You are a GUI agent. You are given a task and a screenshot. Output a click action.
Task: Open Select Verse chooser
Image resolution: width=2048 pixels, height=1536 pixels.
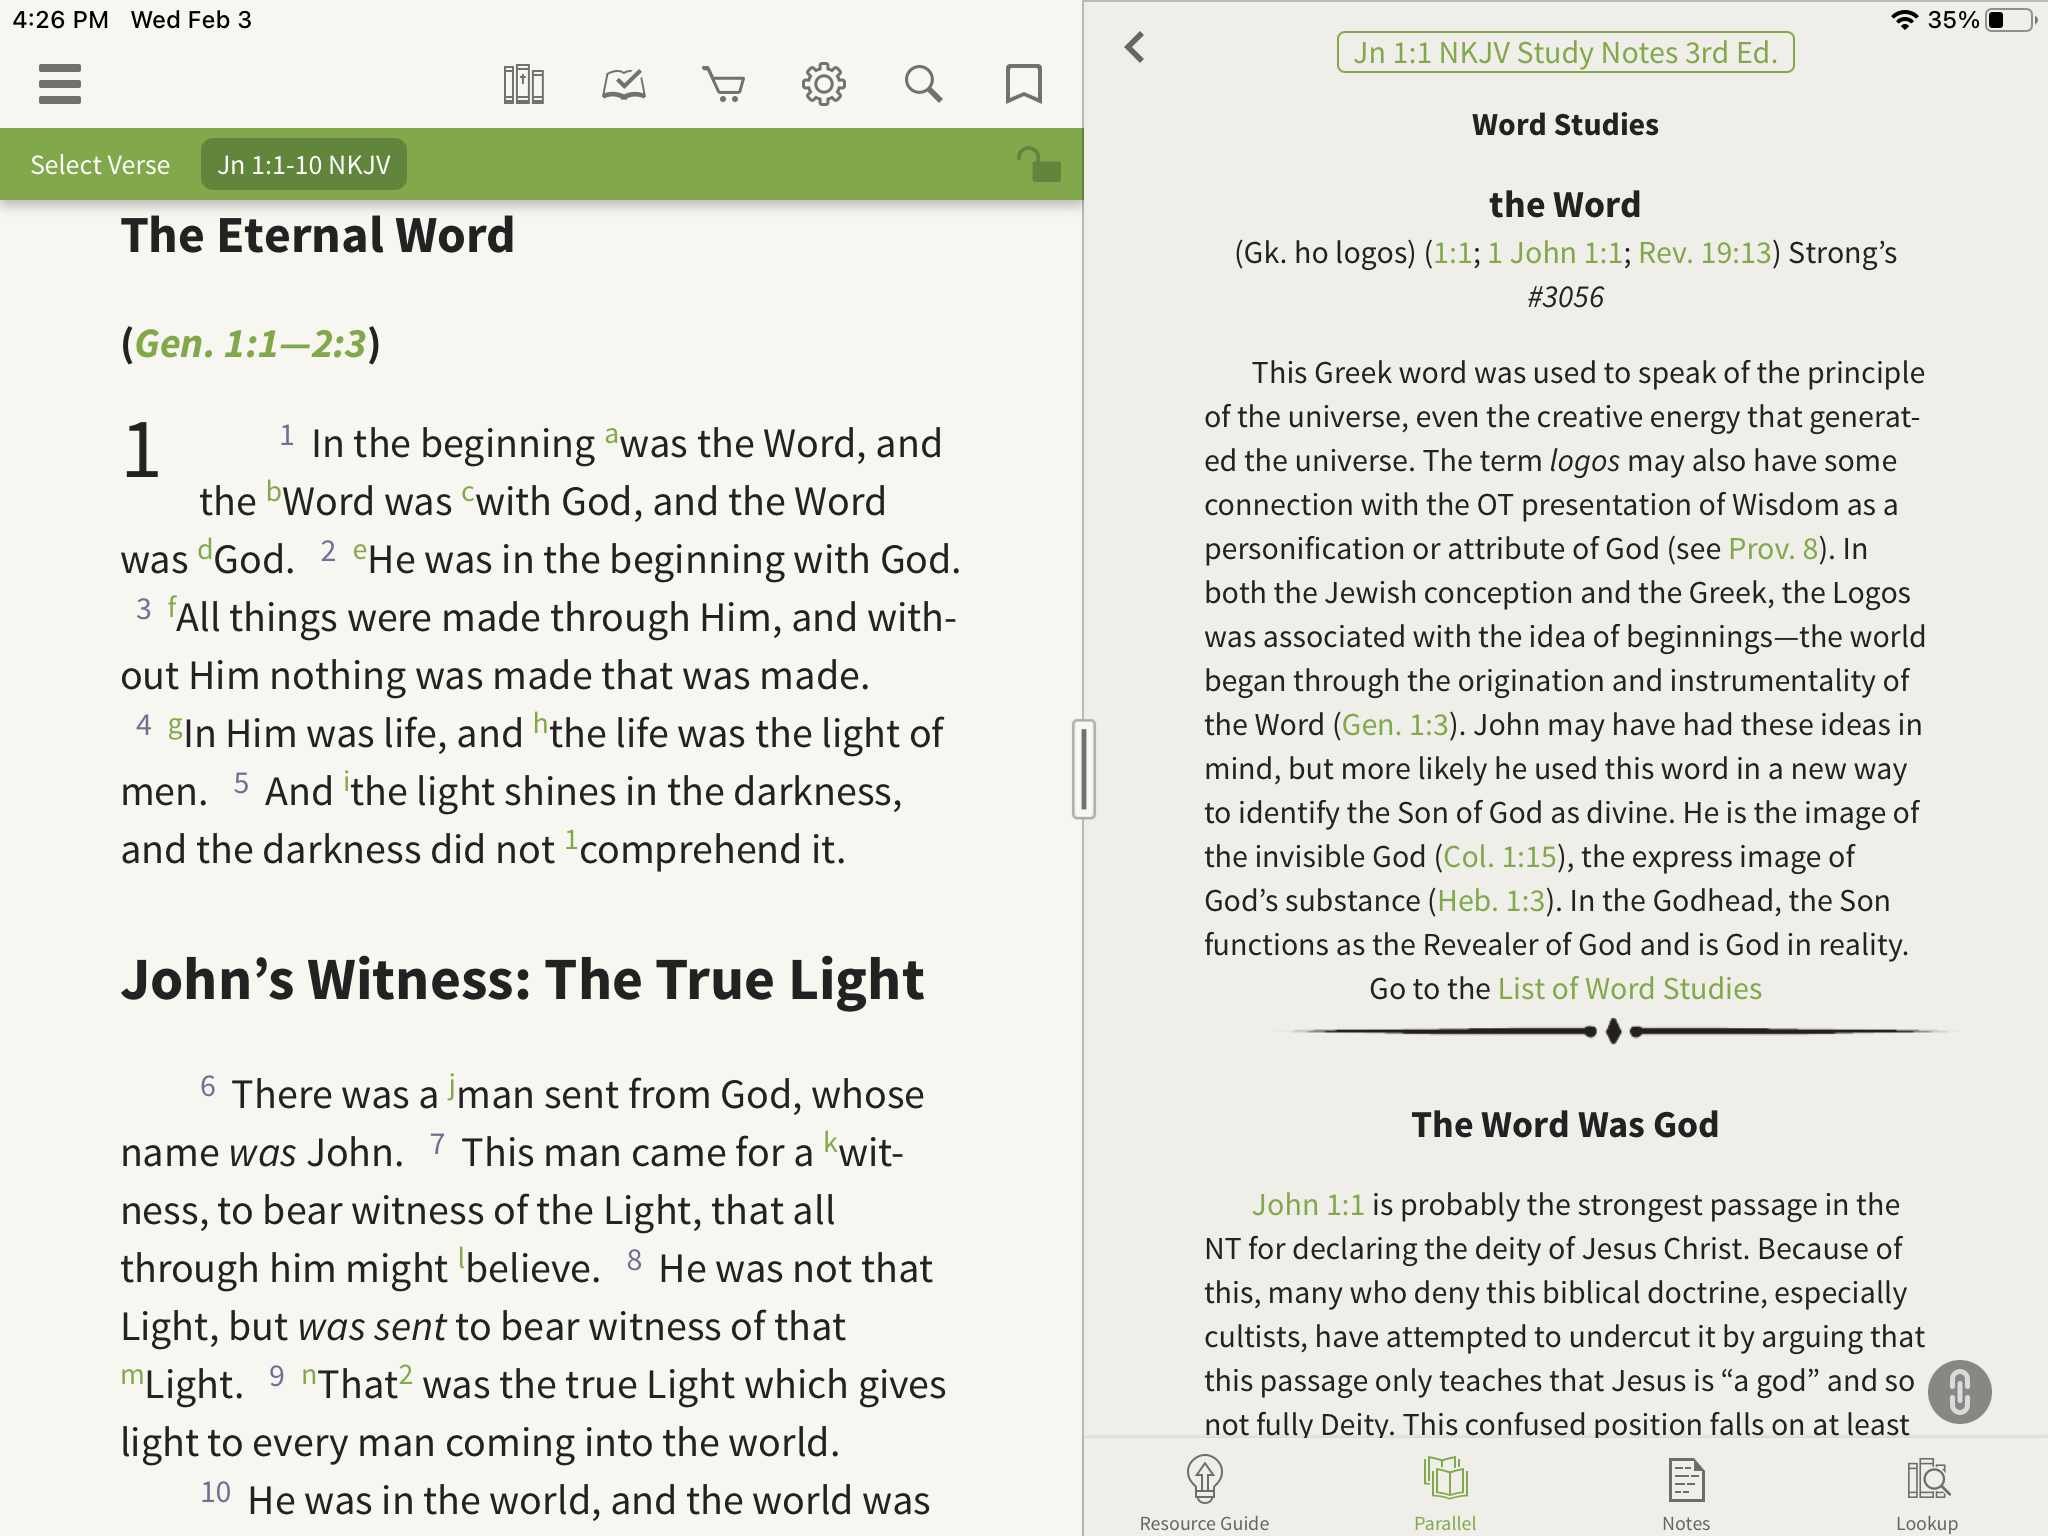[100, 165]
